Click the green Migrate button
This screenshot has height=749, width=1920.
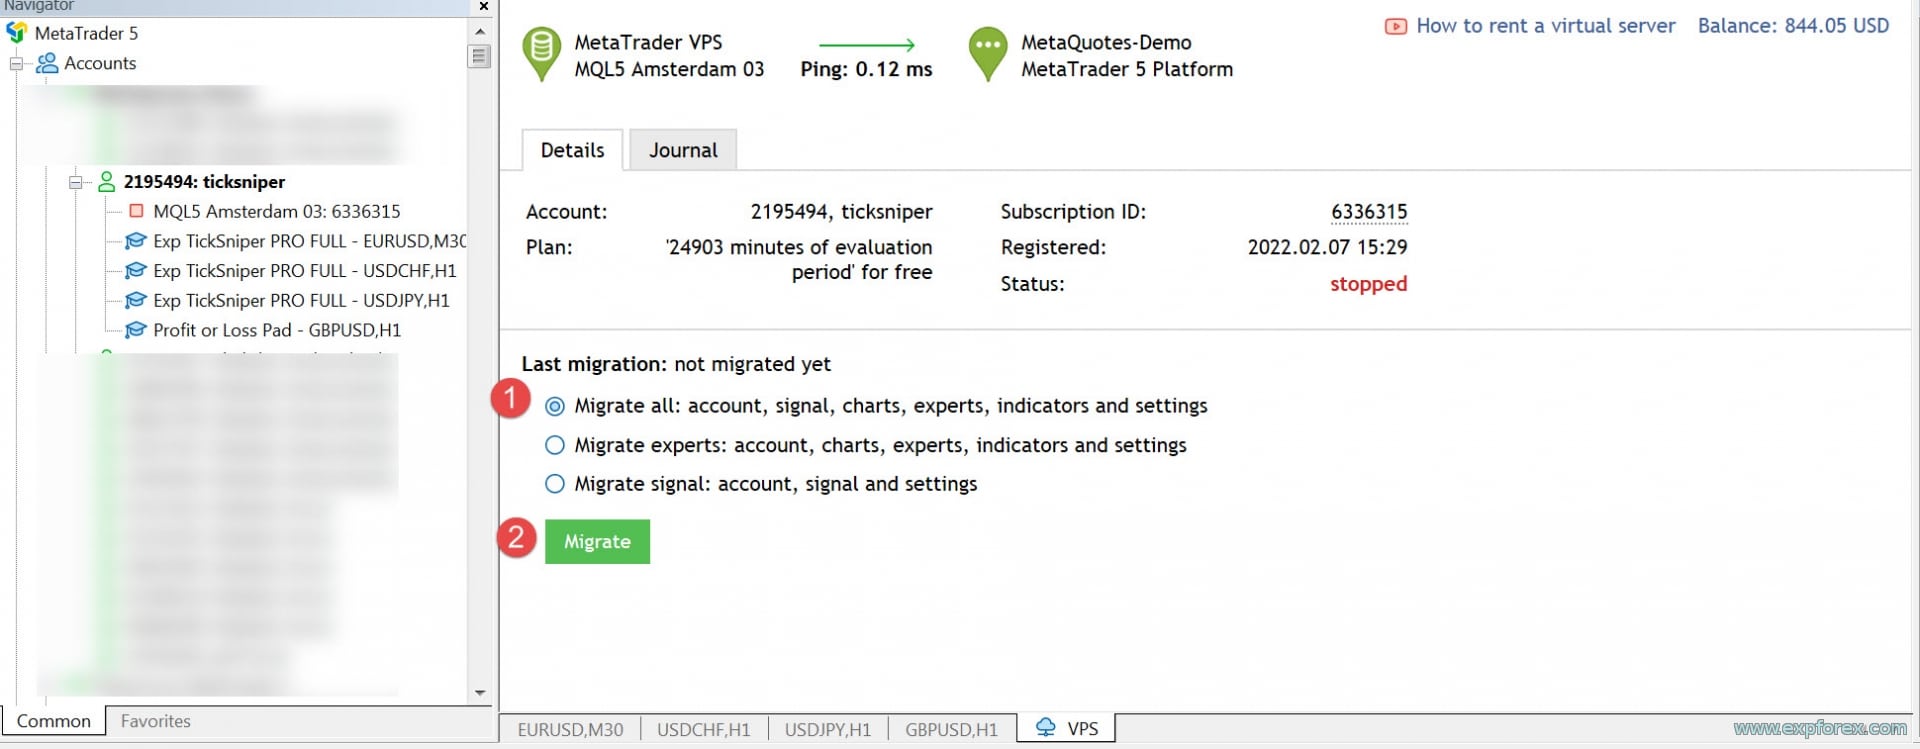[597, 541]
